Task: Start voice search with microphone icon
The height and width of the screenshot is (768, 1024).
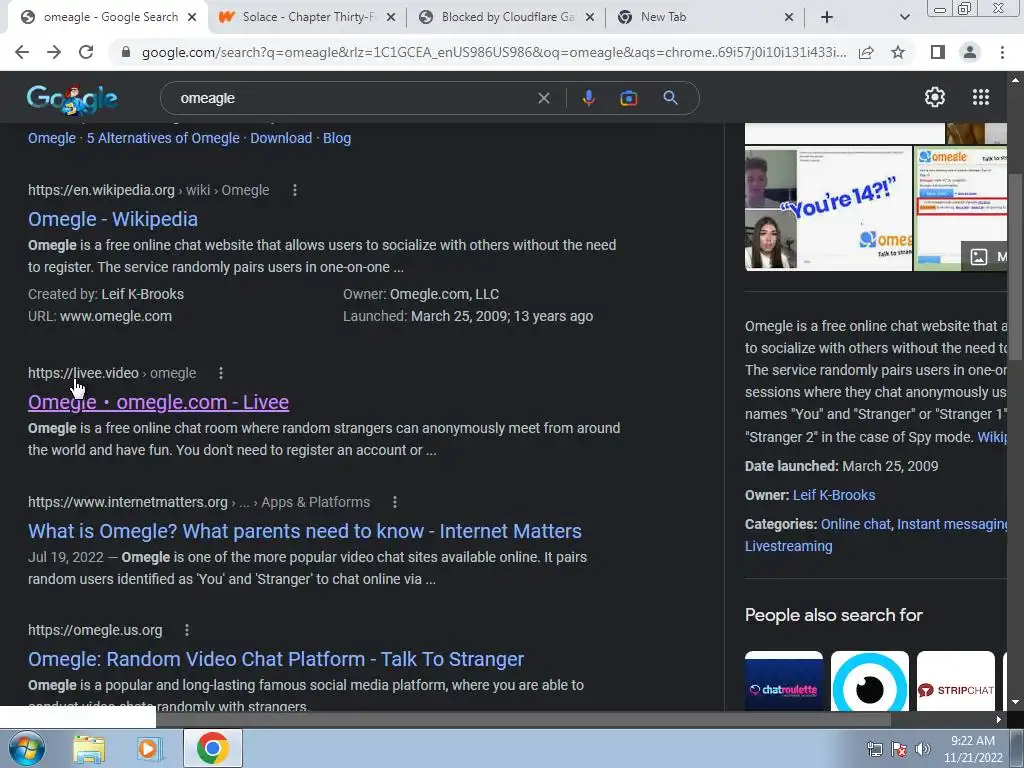Action: 588,98
